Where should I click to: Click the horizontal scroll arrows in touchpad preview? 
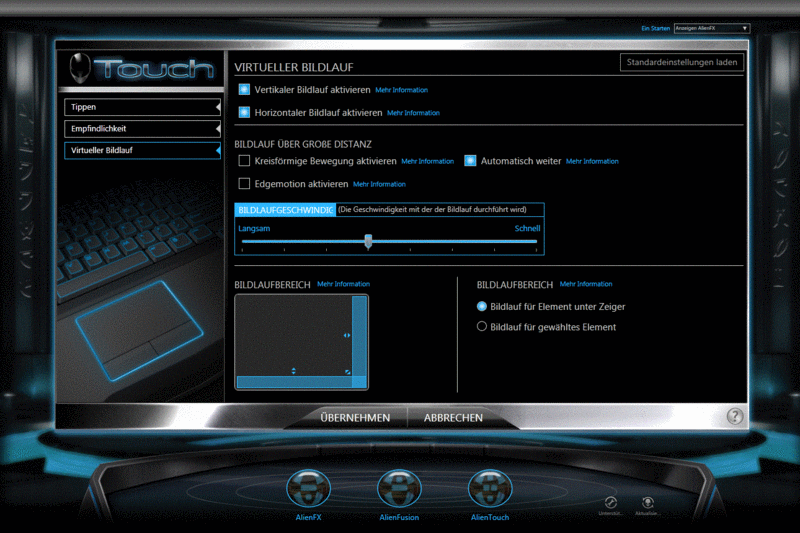(347, 335)
